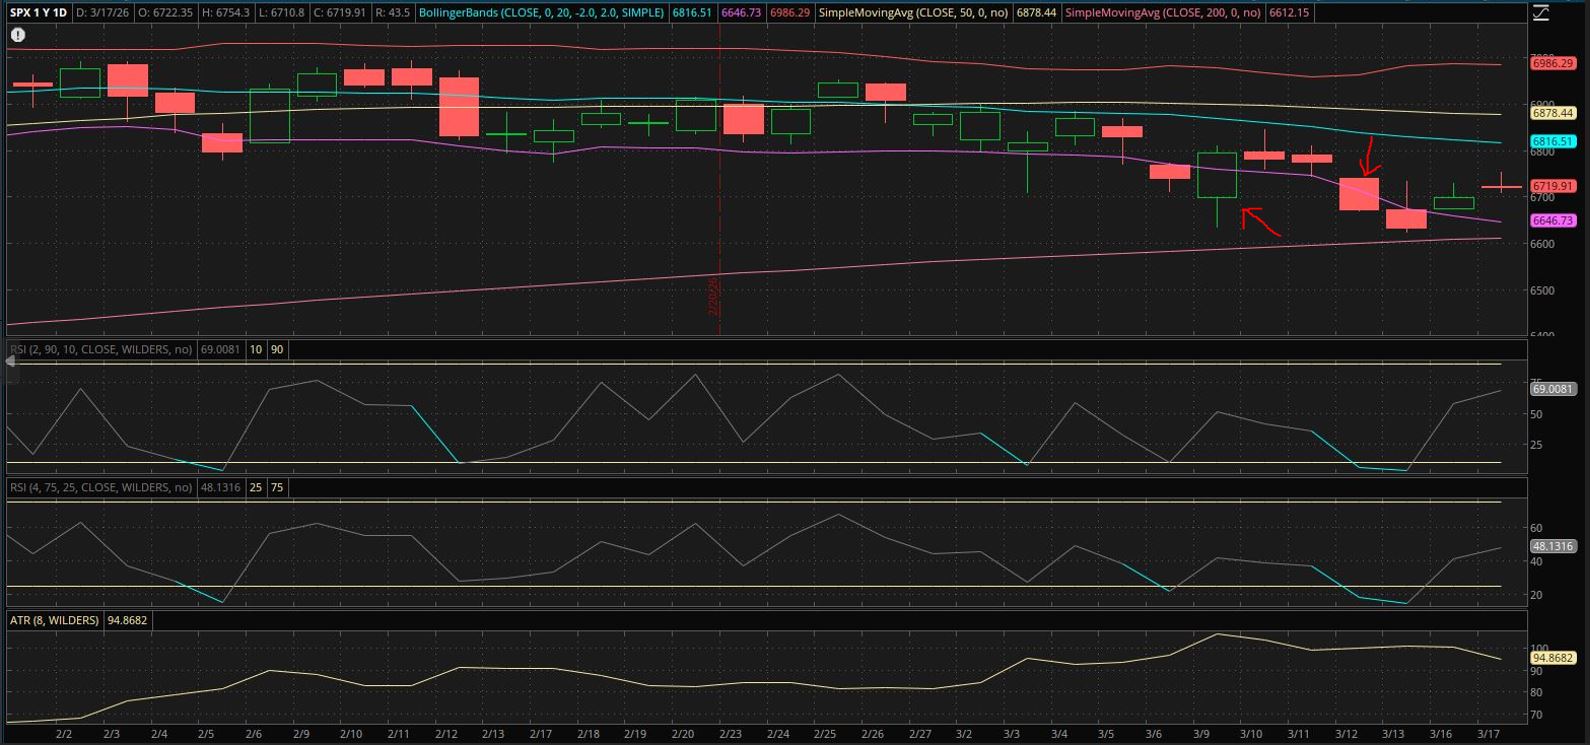Click the 6719.91 last price bubble
The width and height of the screenshot is (1590, 745).
pos(1553,186)
